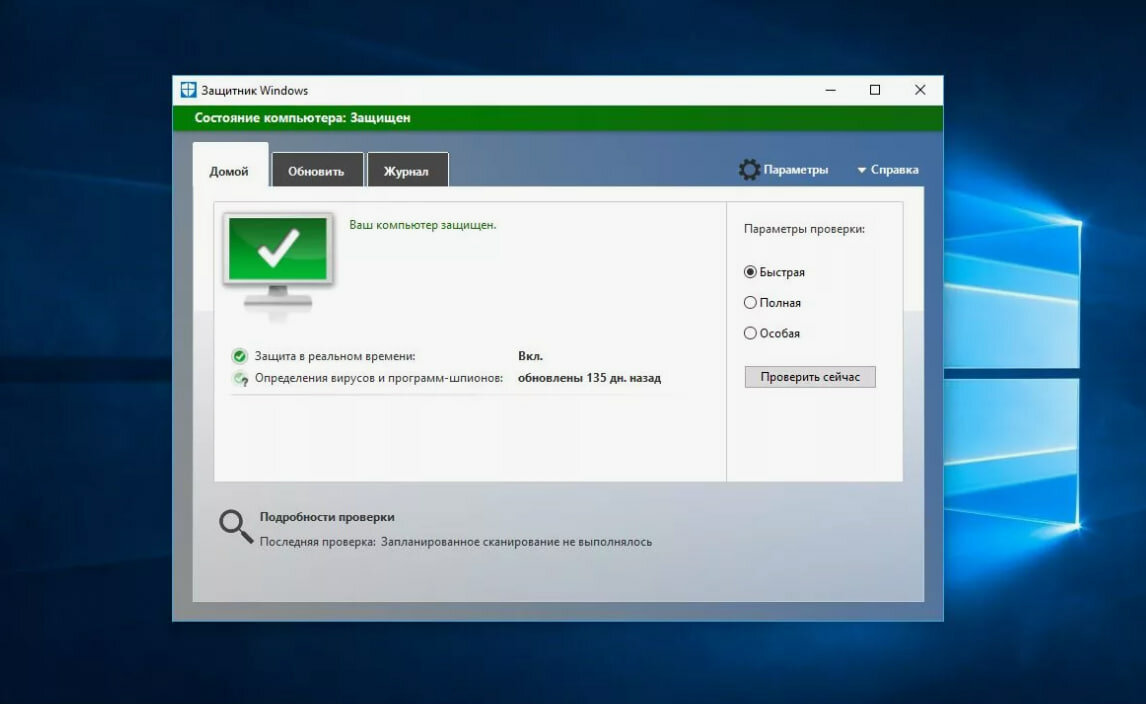This screenshot has width=1146, height=704.
Task: Click 'Последняя проверка:' label
Action: (317, 542)
